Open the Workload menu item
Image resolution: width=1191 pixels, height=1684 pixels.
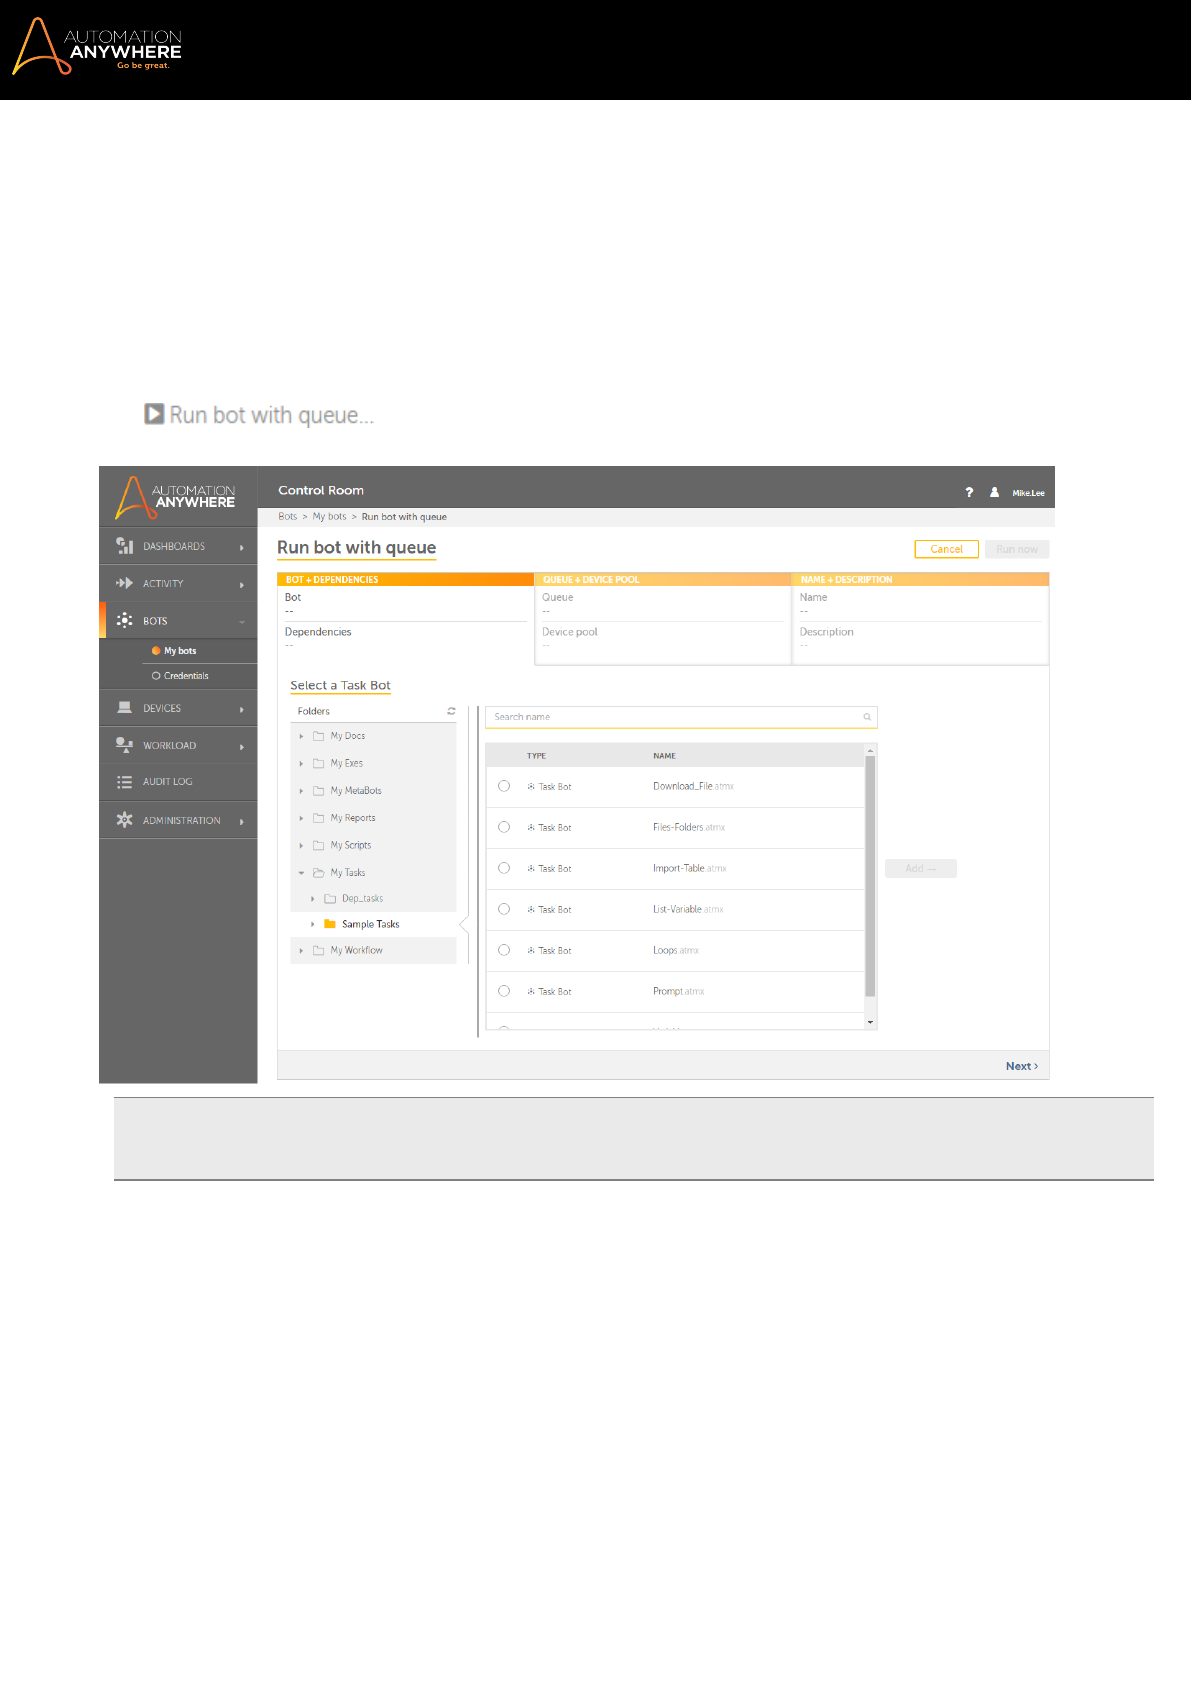[x=178, y=745]
